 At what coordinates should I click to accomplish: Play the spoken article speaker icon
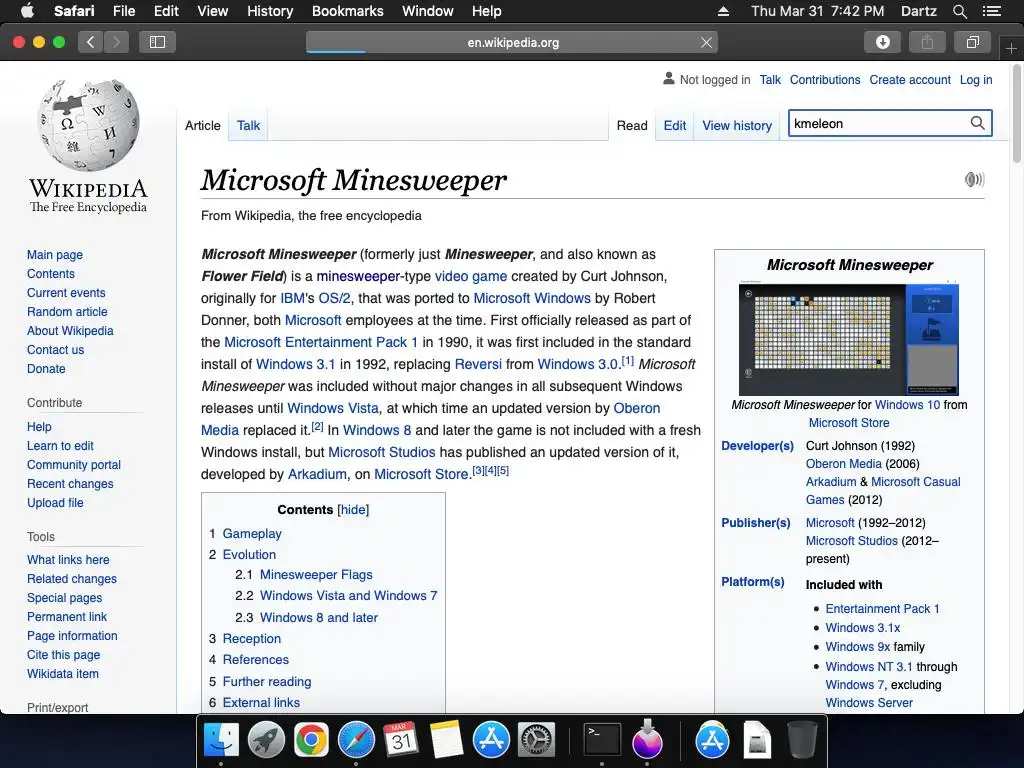(x=974, y=179)
